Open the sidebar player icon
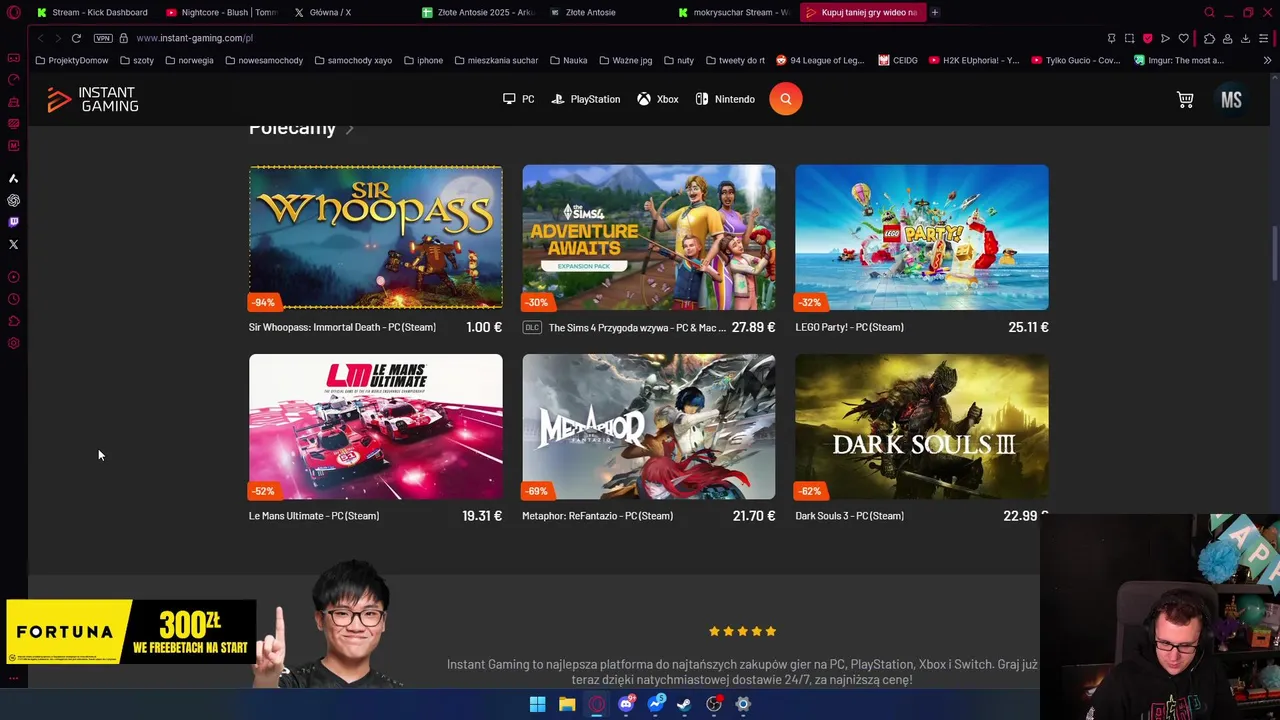 pyautogui.click(x=13, y=277)
